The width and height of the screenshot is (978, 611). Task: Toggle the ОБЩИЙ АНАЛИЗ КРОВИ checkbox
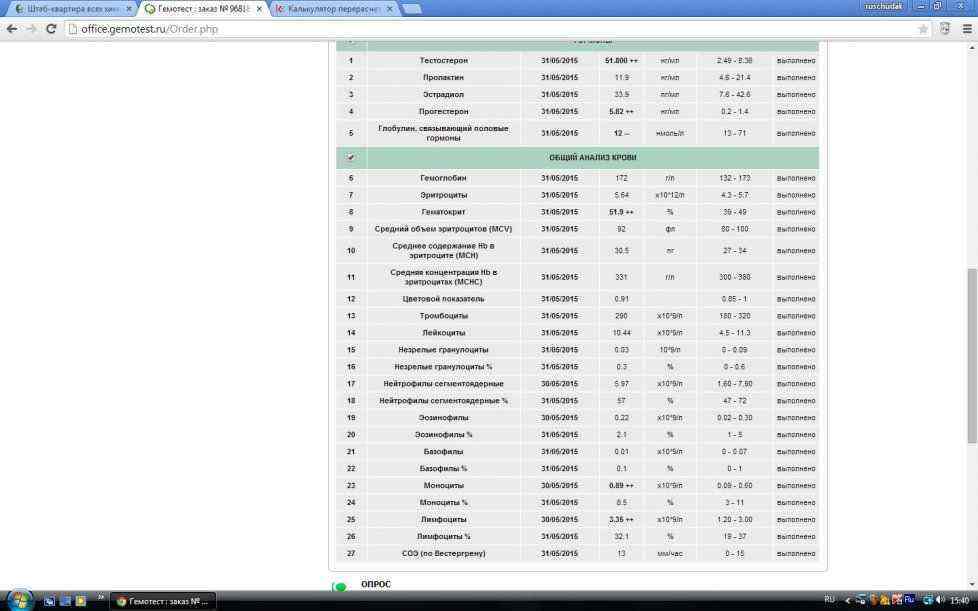coord(350,157)
